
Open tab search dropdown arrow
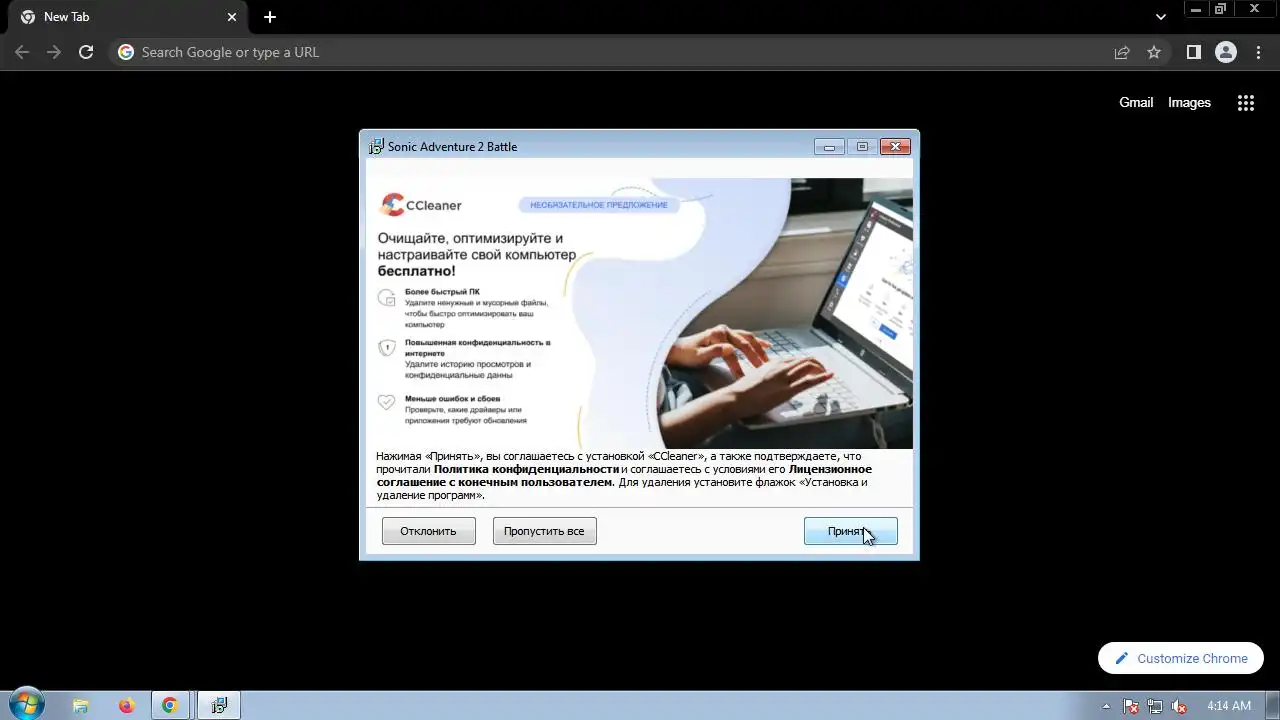click(1160, 17)
